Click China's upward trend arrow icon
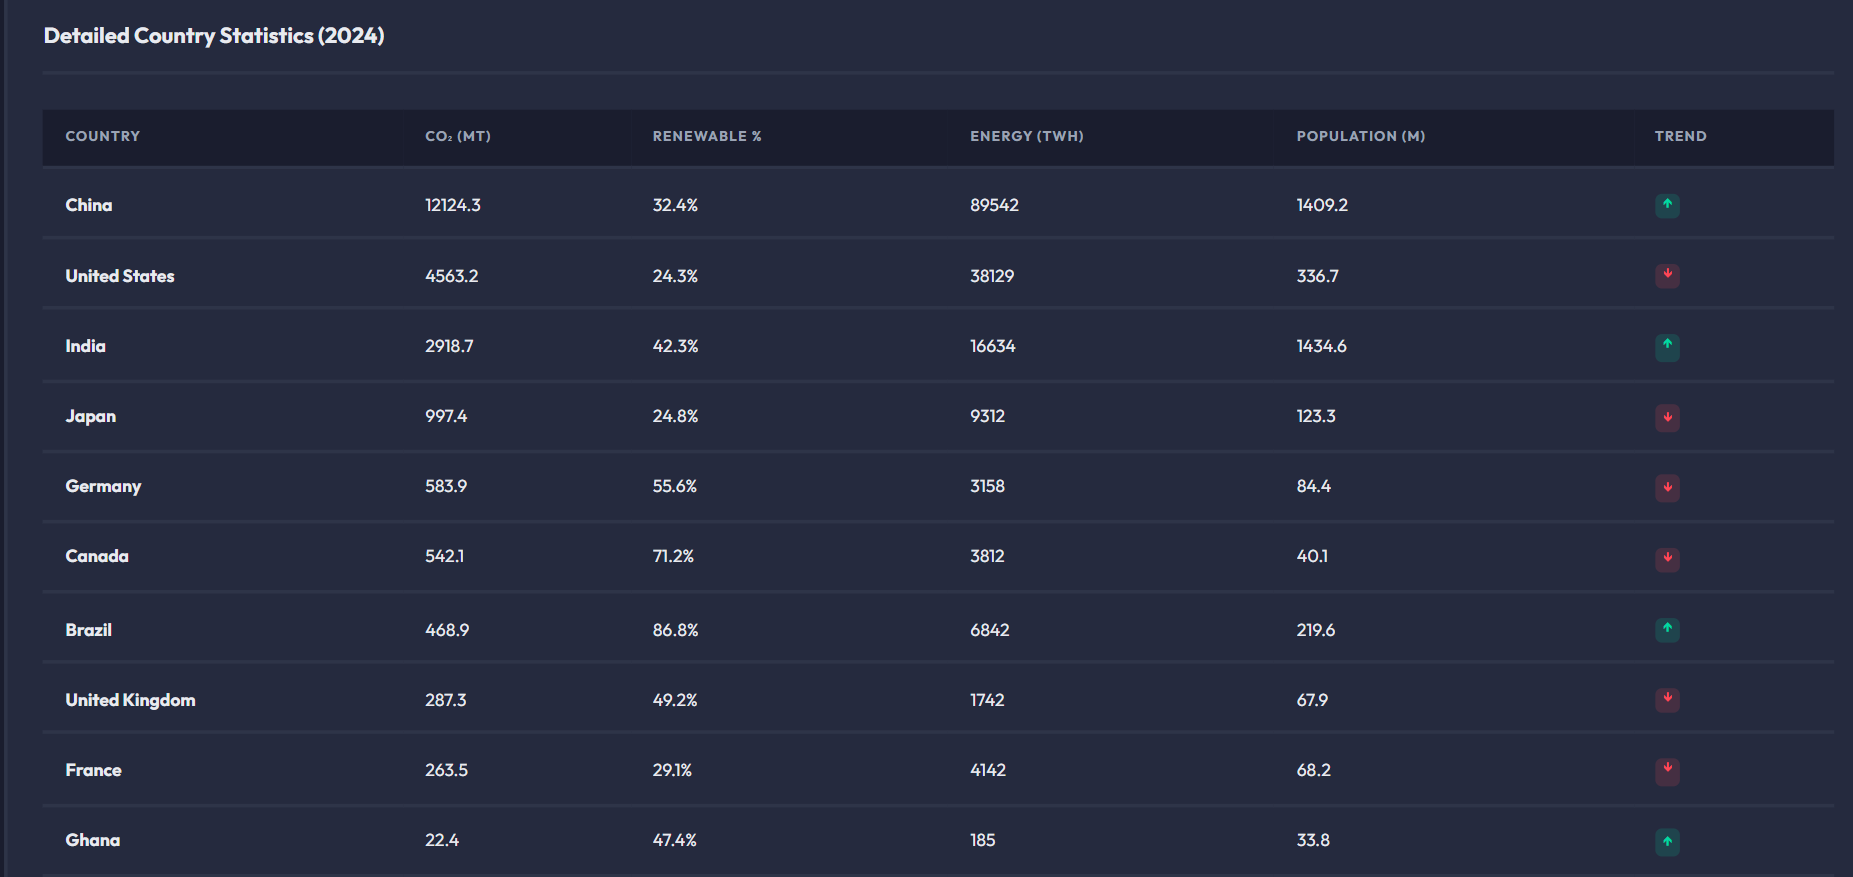Viewport: 1853px width, 877px height. coord(1666,205)
